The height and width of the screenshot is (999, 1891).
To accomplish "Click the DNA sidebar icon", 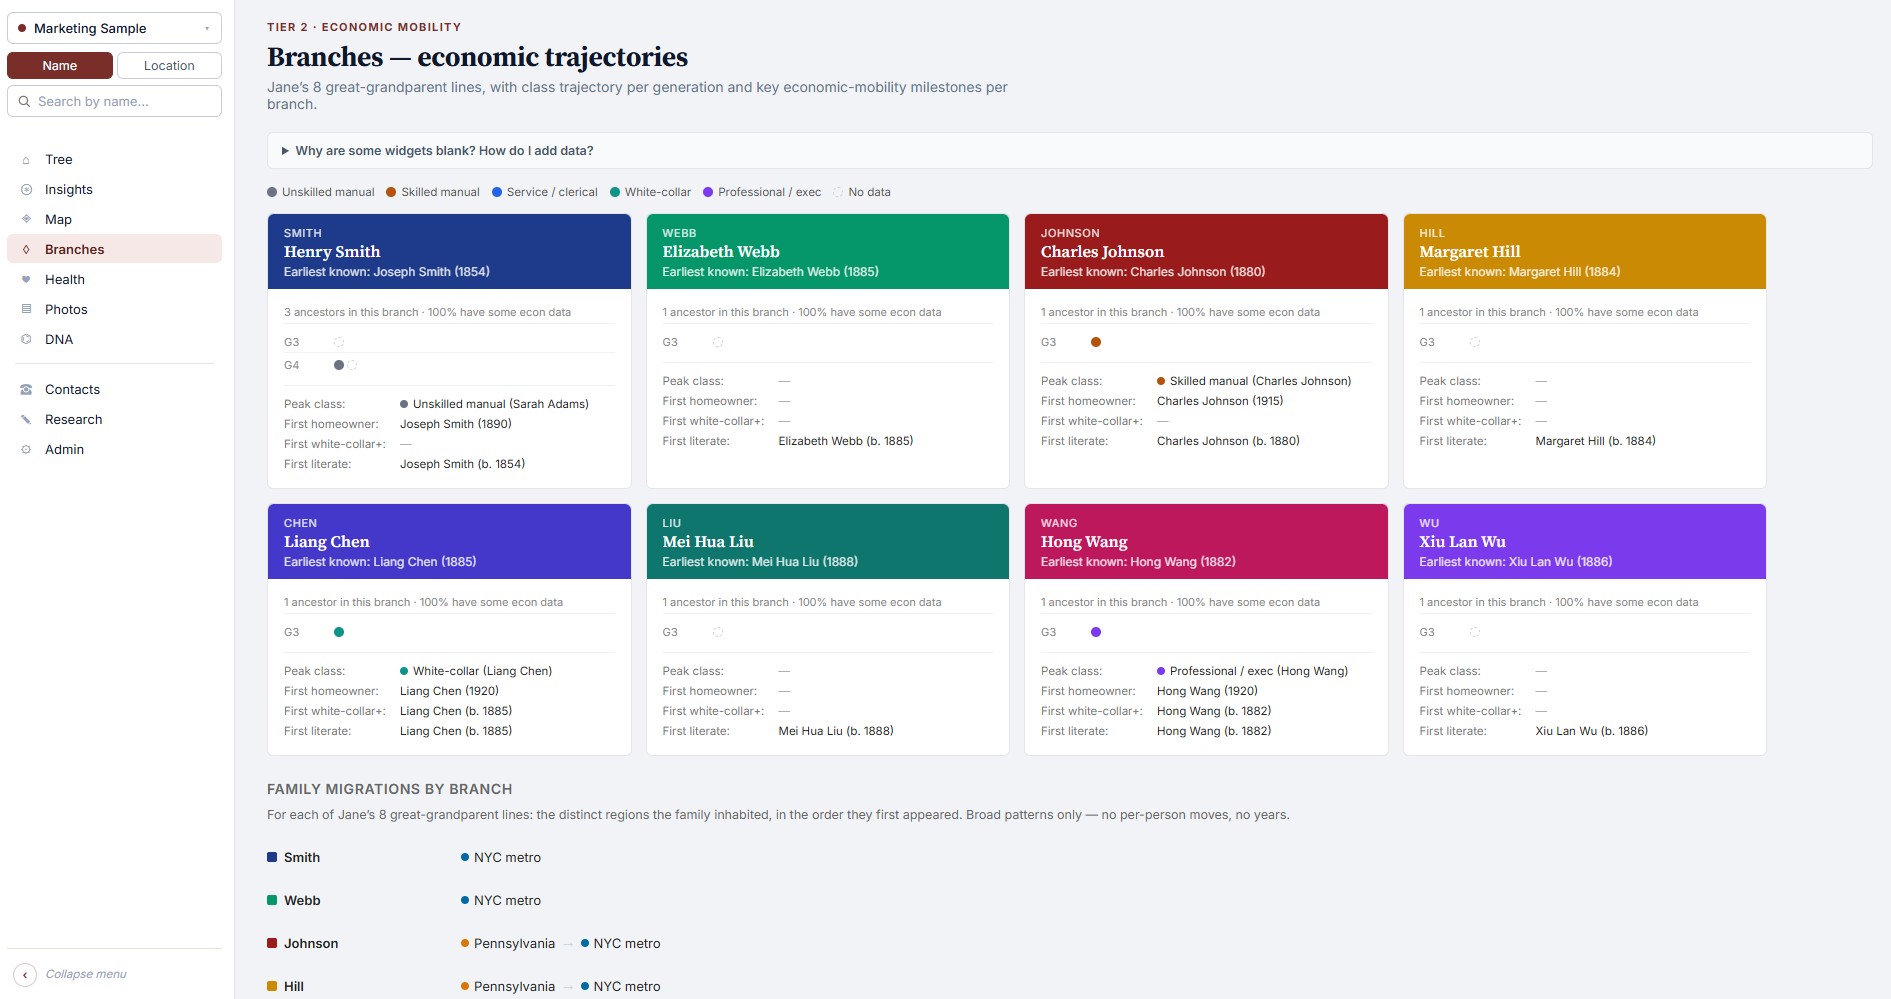I will pos(26,339).
